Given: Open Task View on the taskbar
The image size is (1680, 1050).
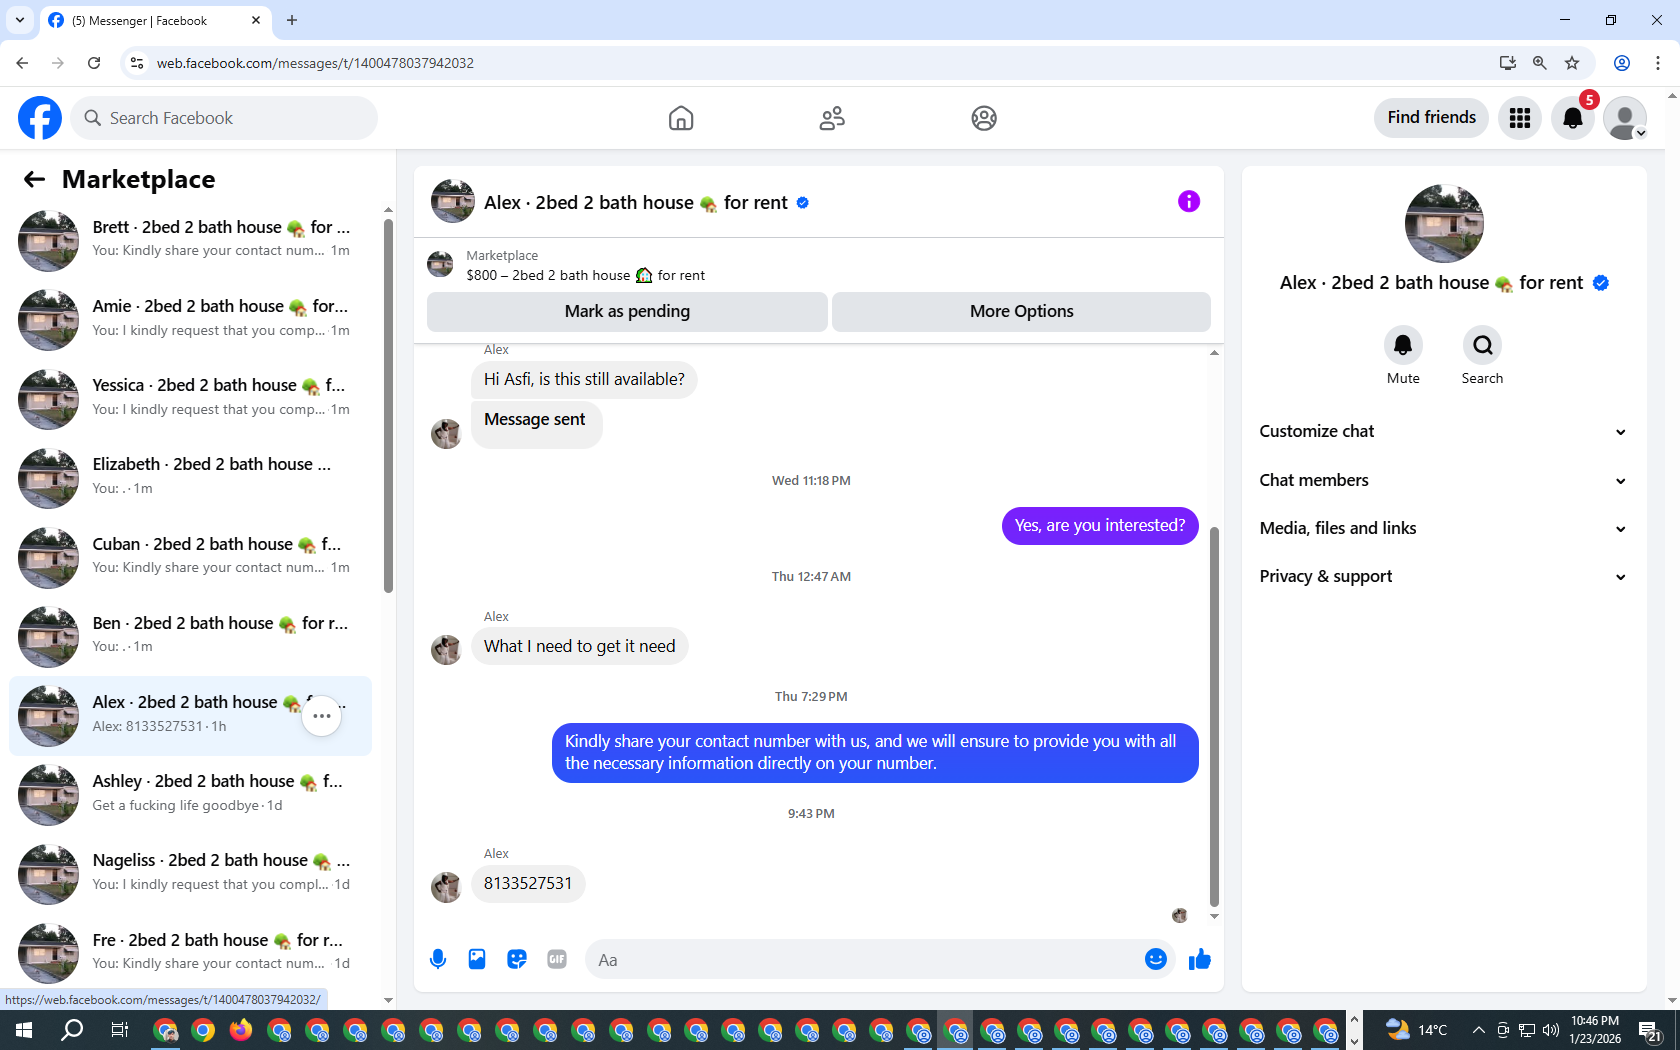Looking at the screenshot, I should pyautogui.click(x=119, y=1030).
